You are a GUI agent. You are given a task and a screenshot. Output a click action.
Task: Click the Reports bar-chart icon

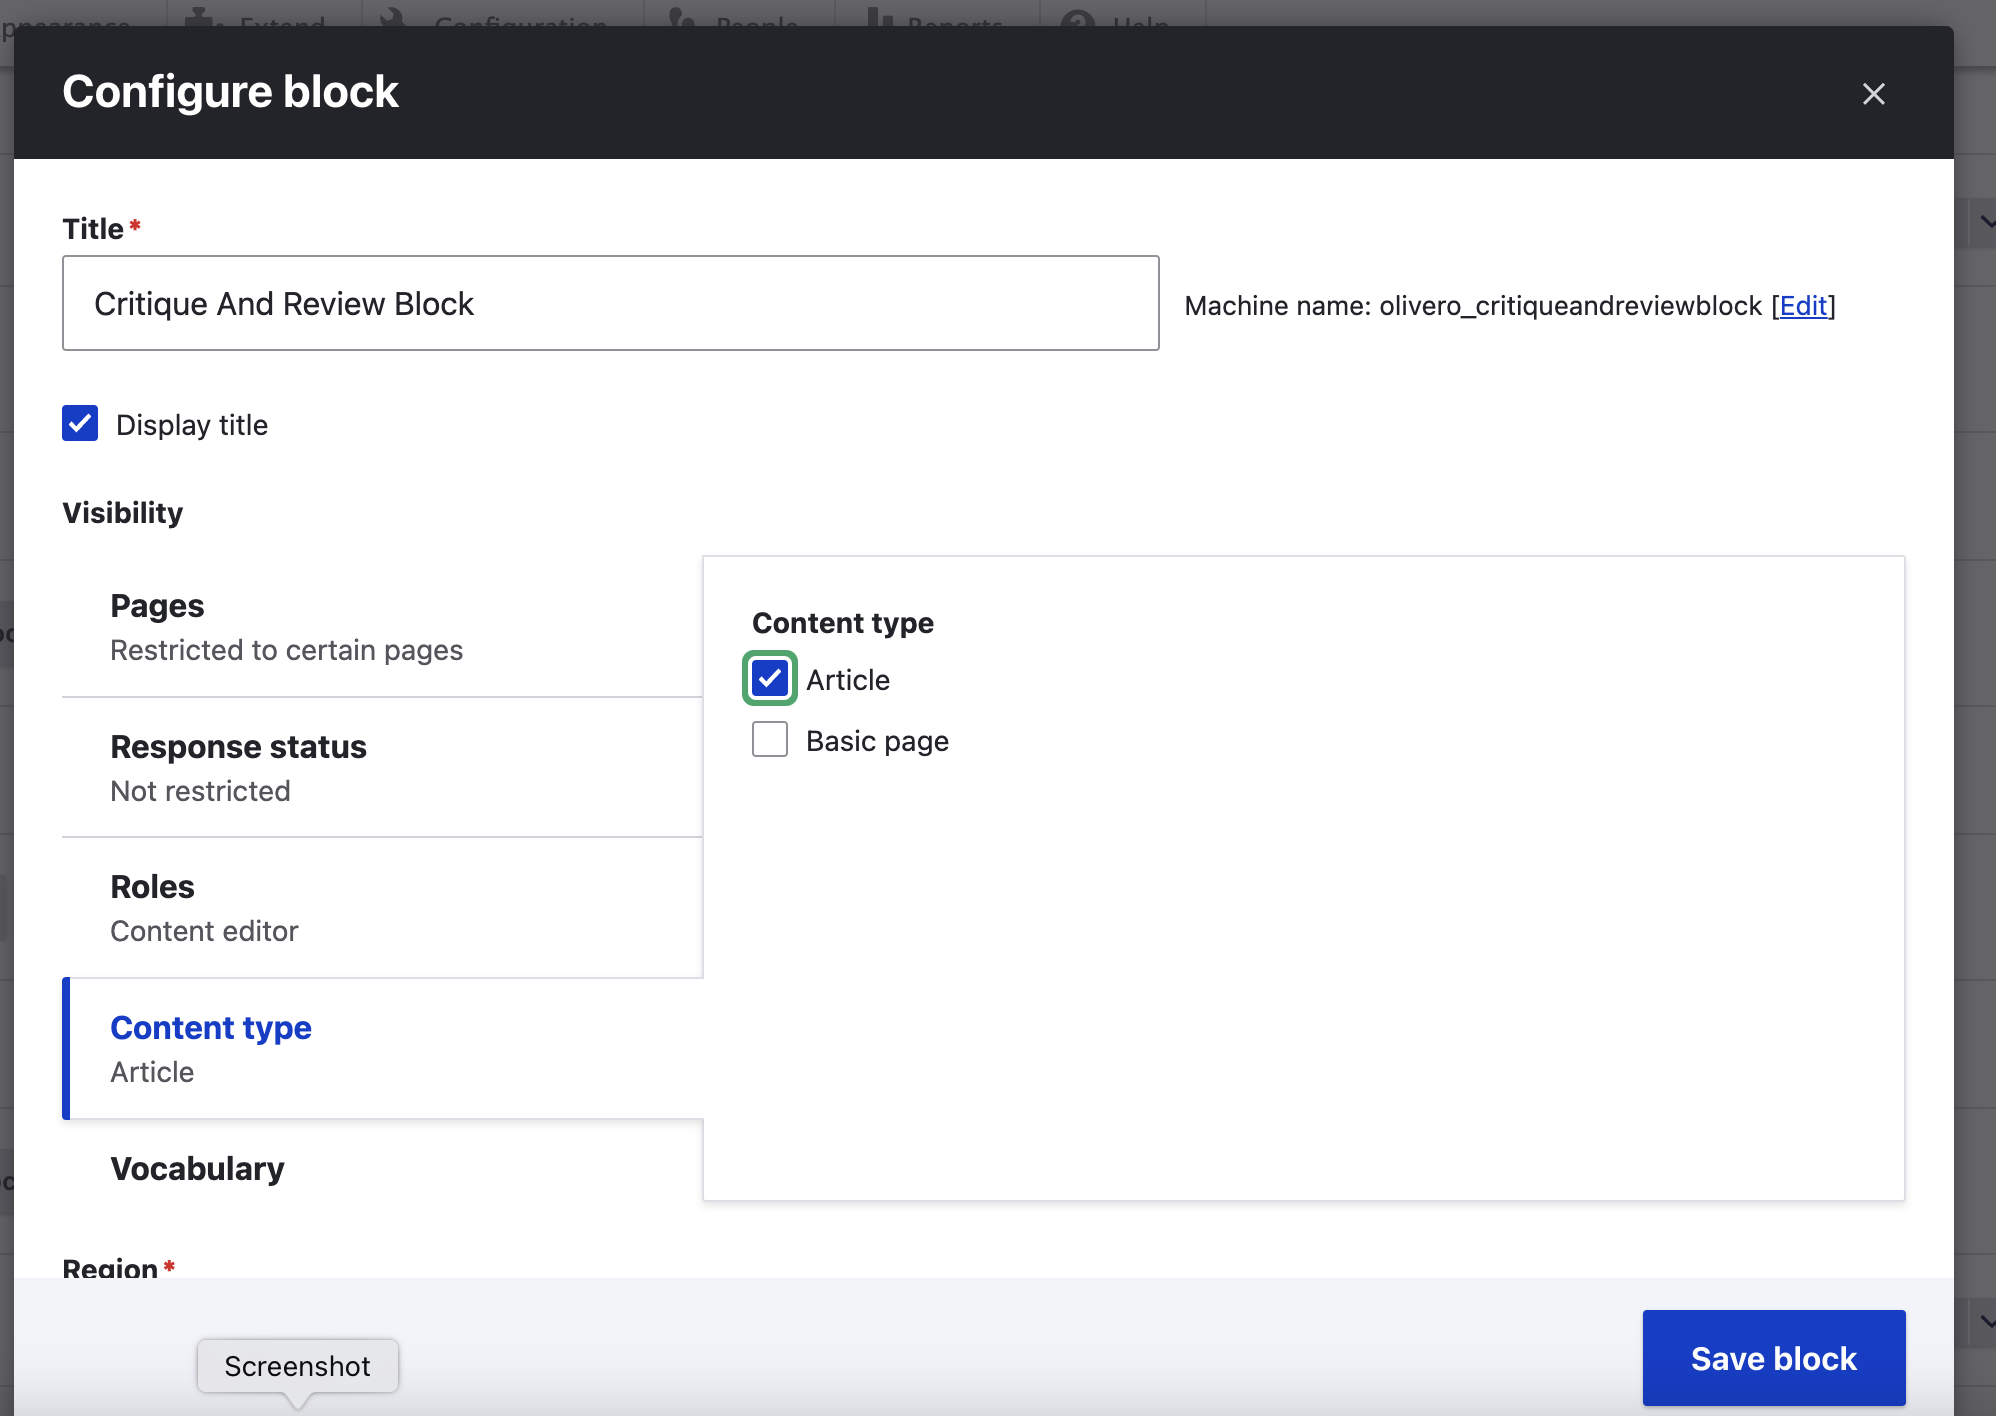(x=879, y=15)
